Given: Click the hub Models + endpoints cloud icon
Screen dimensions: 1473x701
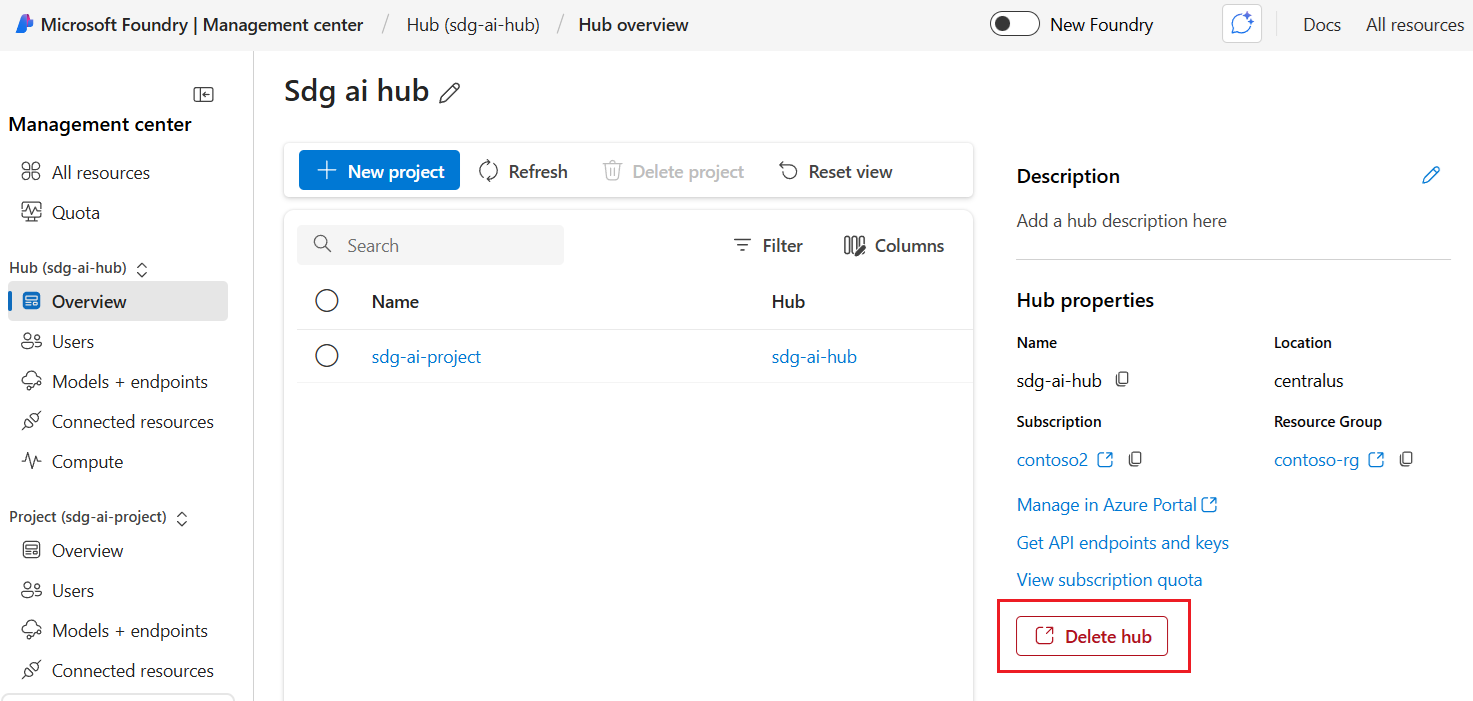Looking at the screenshot, I should click(x=31, y=381).
